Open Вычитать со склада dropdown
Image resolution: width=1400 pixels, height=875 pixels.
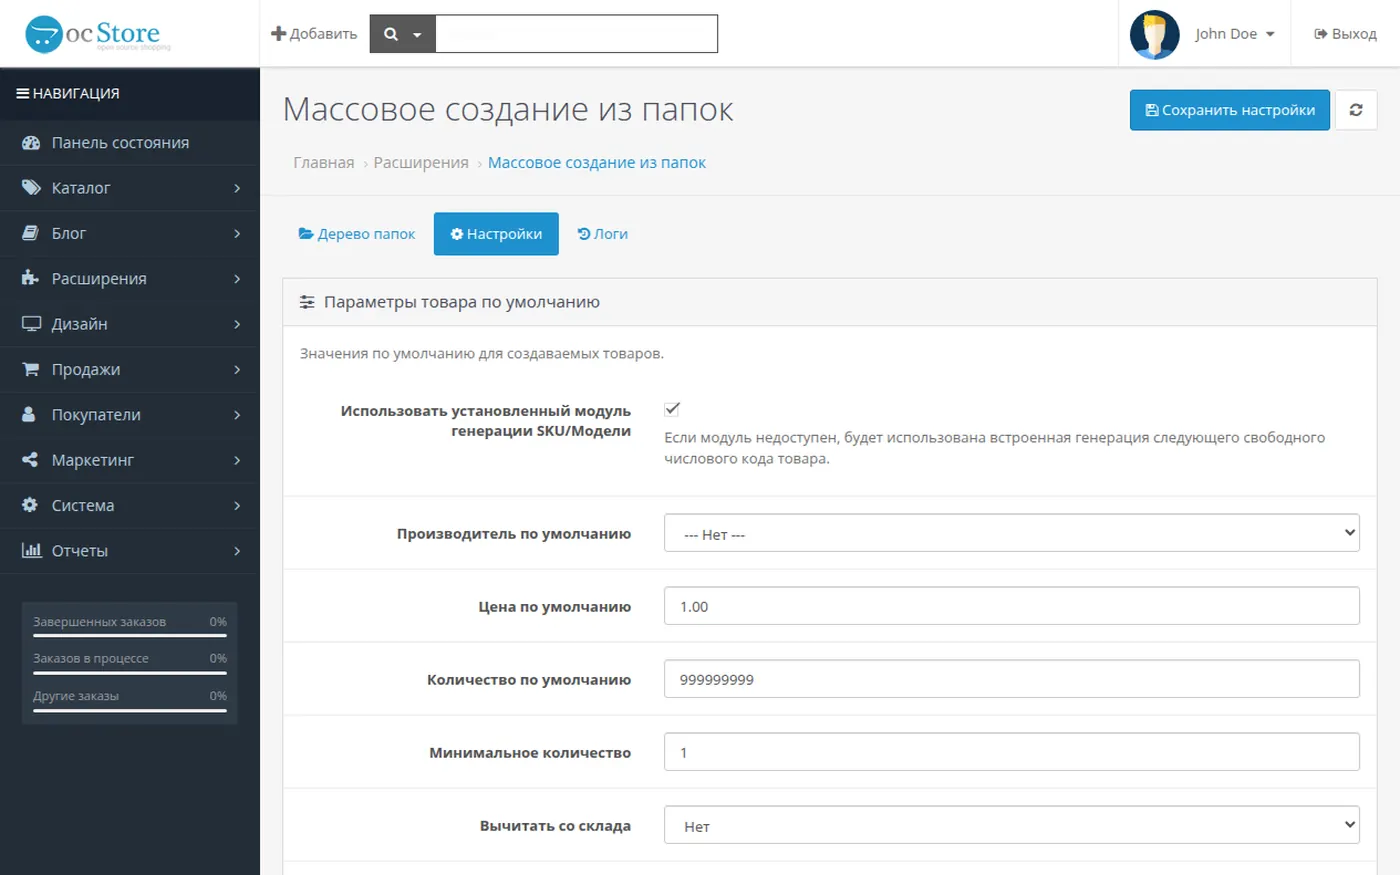1012,825
